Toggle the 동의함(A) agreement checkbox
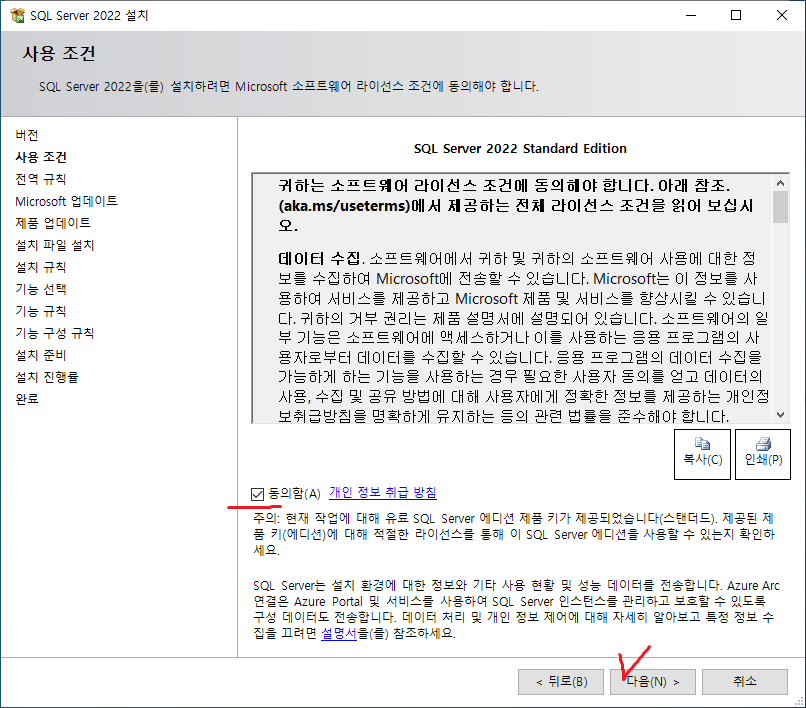 pyautogui.click(x=258, y=494)
